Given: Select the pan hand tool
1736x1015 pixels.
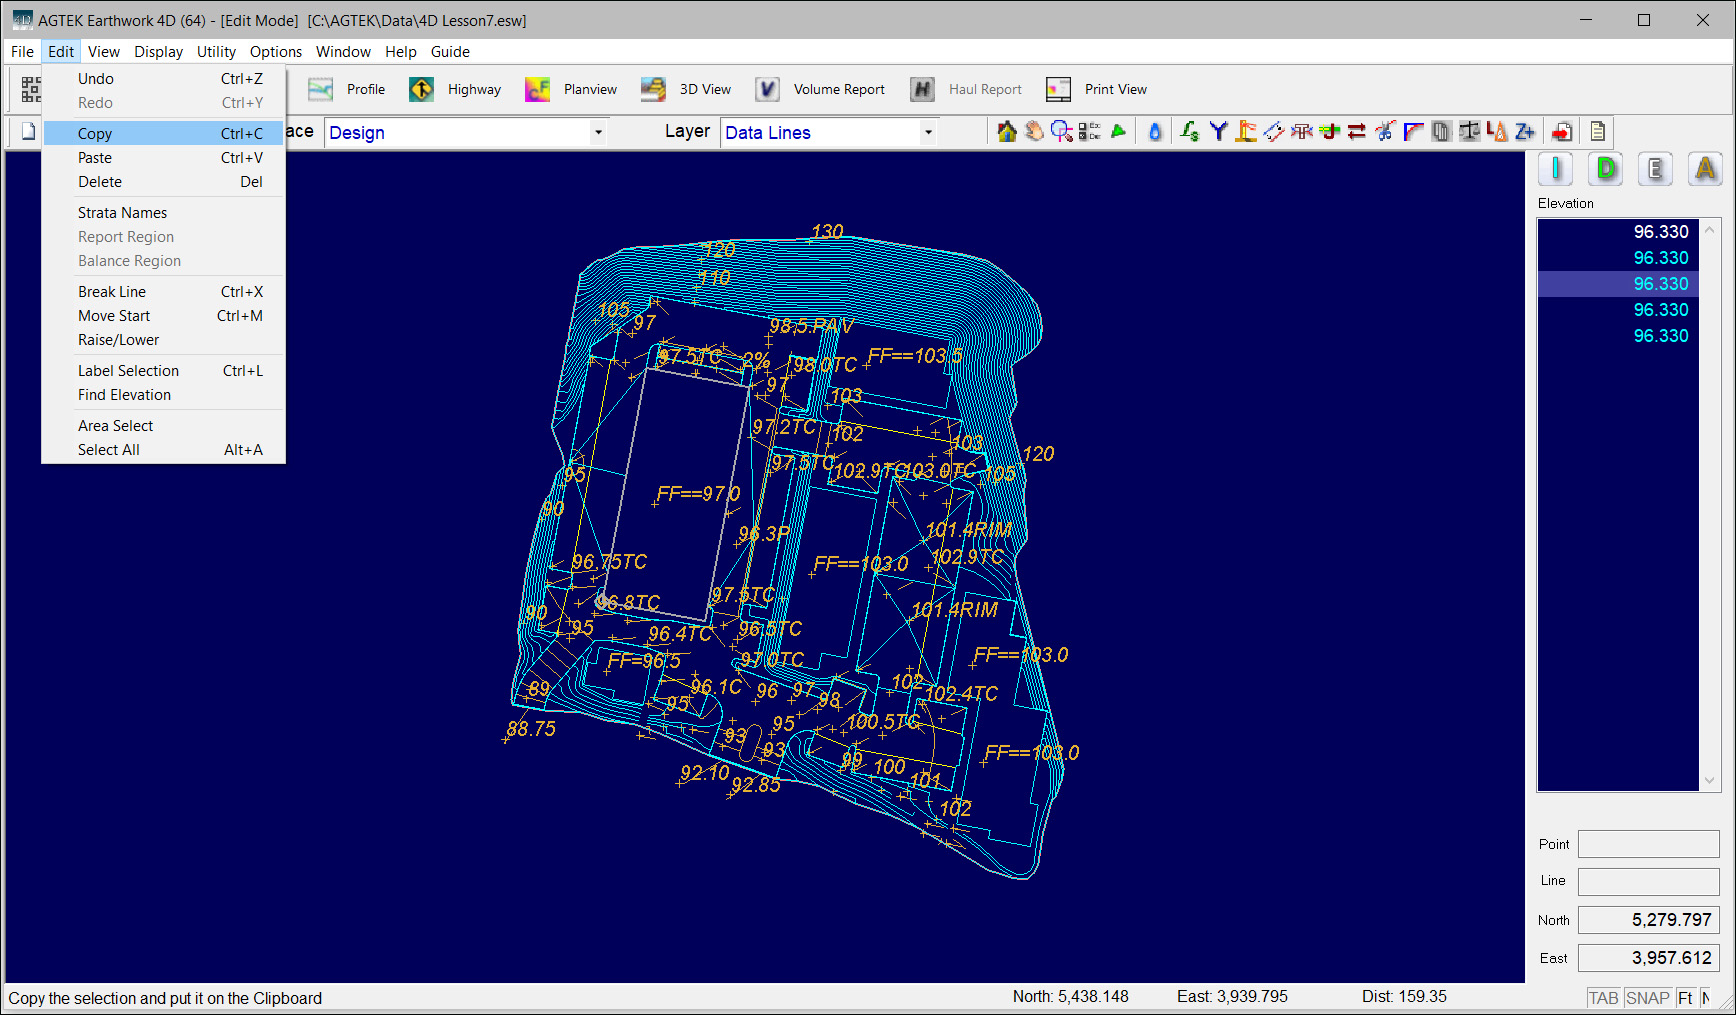Looking at the screenshot, I should point(1034,132).
